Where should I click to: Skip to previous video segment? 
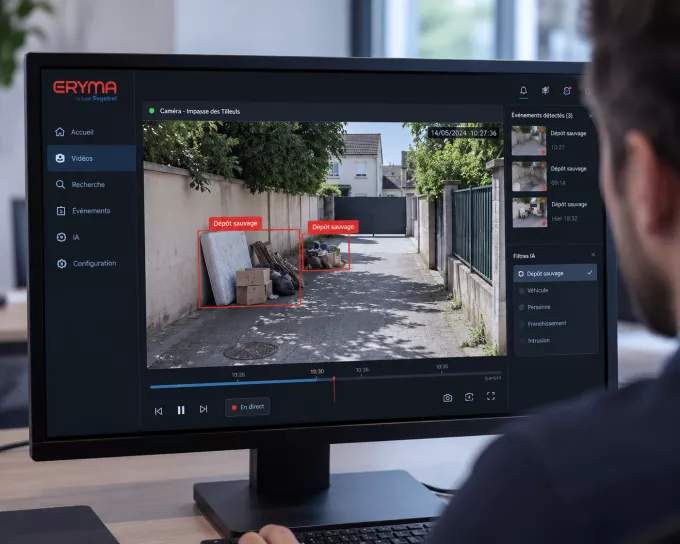point(158,411)
